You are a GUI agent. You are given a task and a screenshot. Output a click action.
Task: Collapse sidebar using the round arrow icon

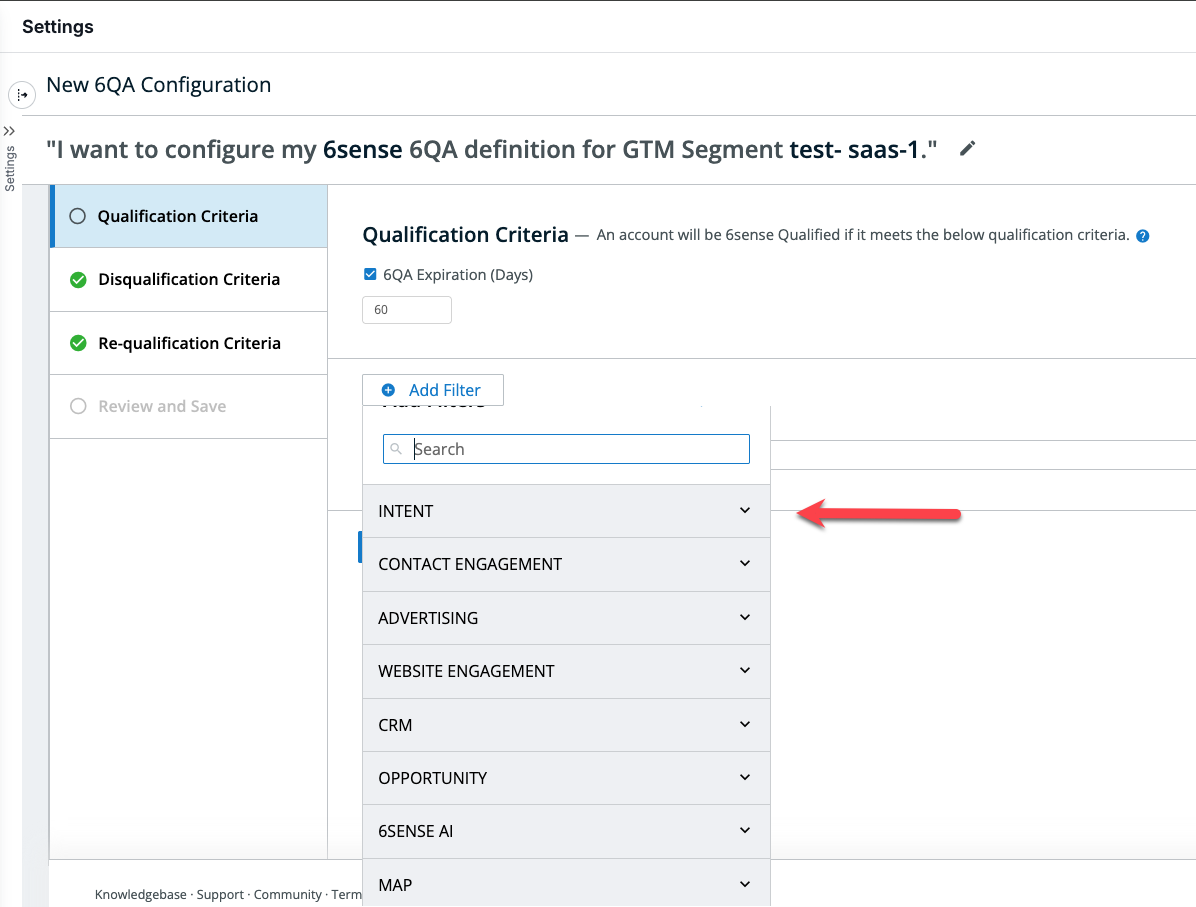(22, 95)
